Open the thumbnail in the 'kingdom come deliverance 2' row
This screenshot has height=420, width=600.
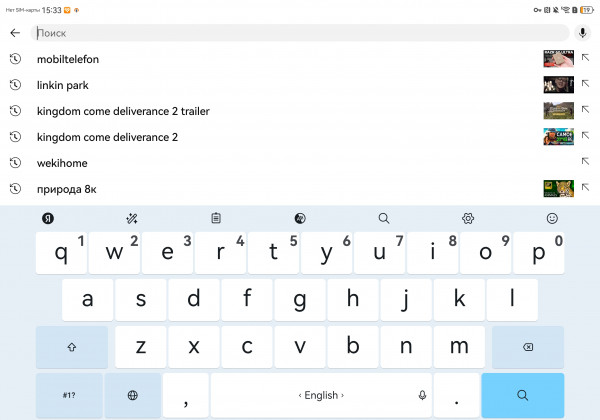coord(558,137)
